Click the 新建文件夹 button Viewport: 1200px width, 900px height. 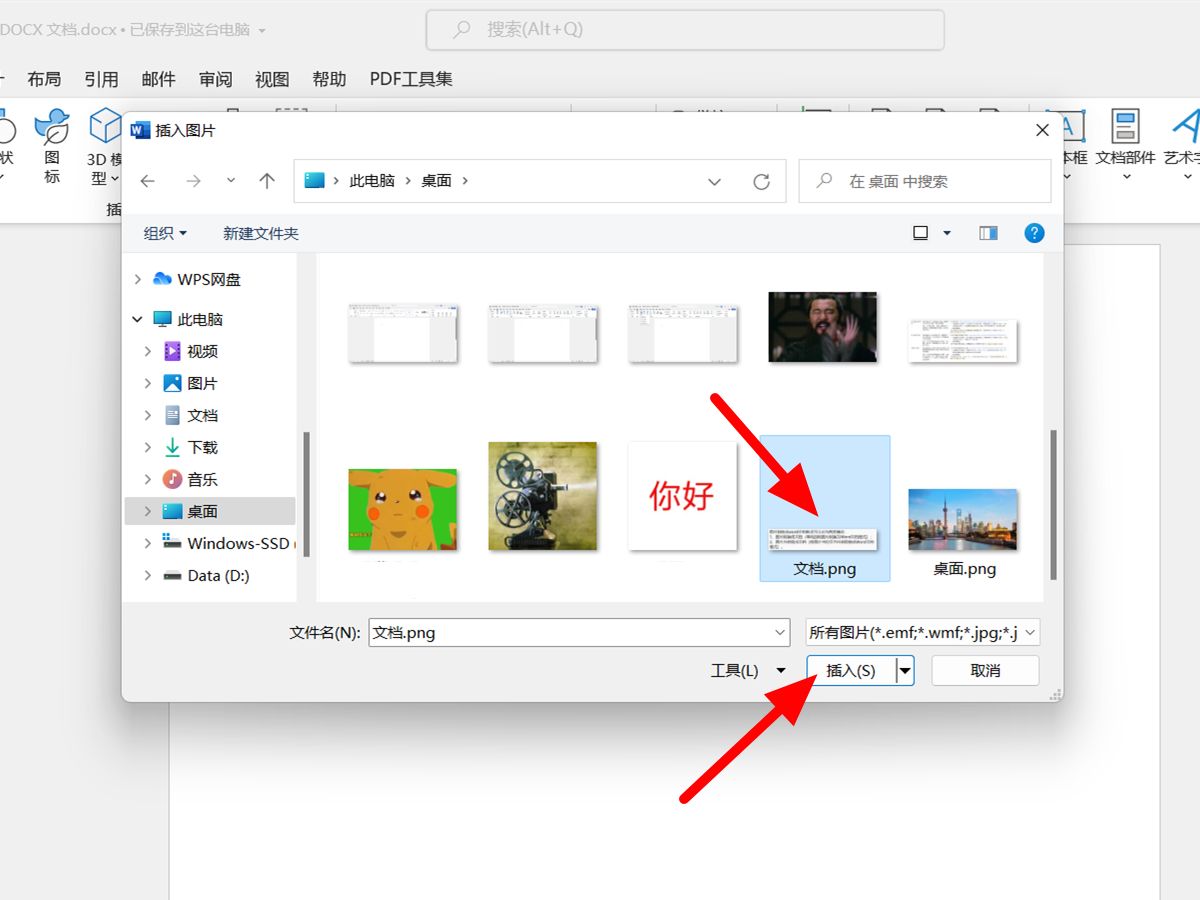[x=260, y=232]
